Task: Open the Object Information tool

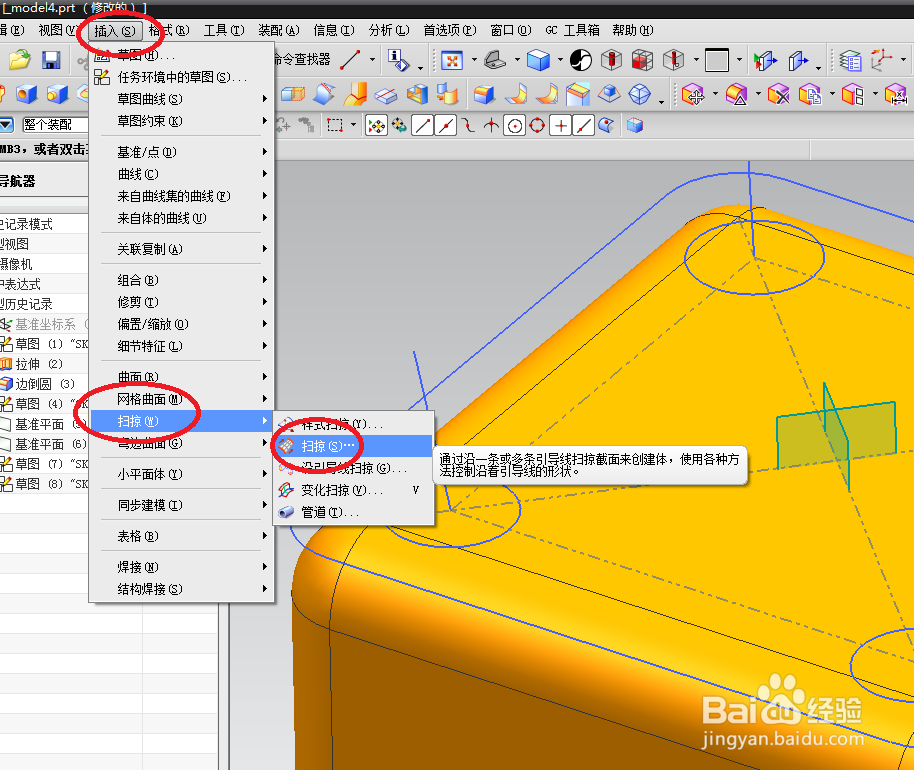Action: [x=398, y=60]
